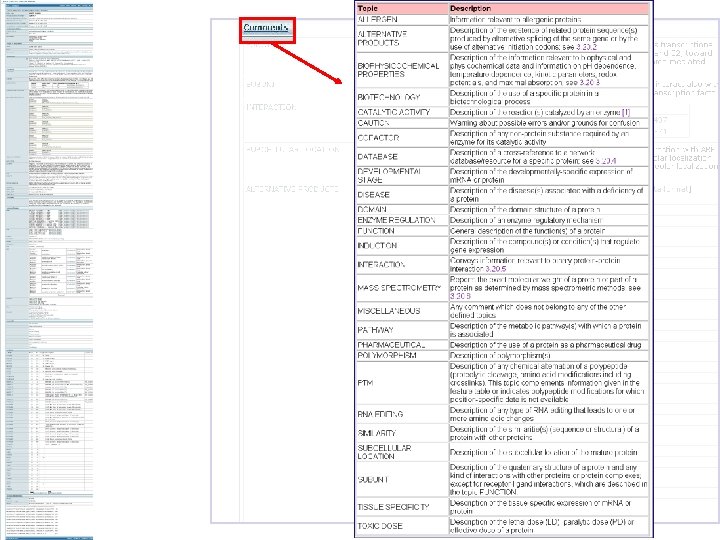720x540 pixels.
Task: Select the BIOPHYSICOCHEMICAL PROPERTIES topic cell
Action: click(x=403, y=70)
